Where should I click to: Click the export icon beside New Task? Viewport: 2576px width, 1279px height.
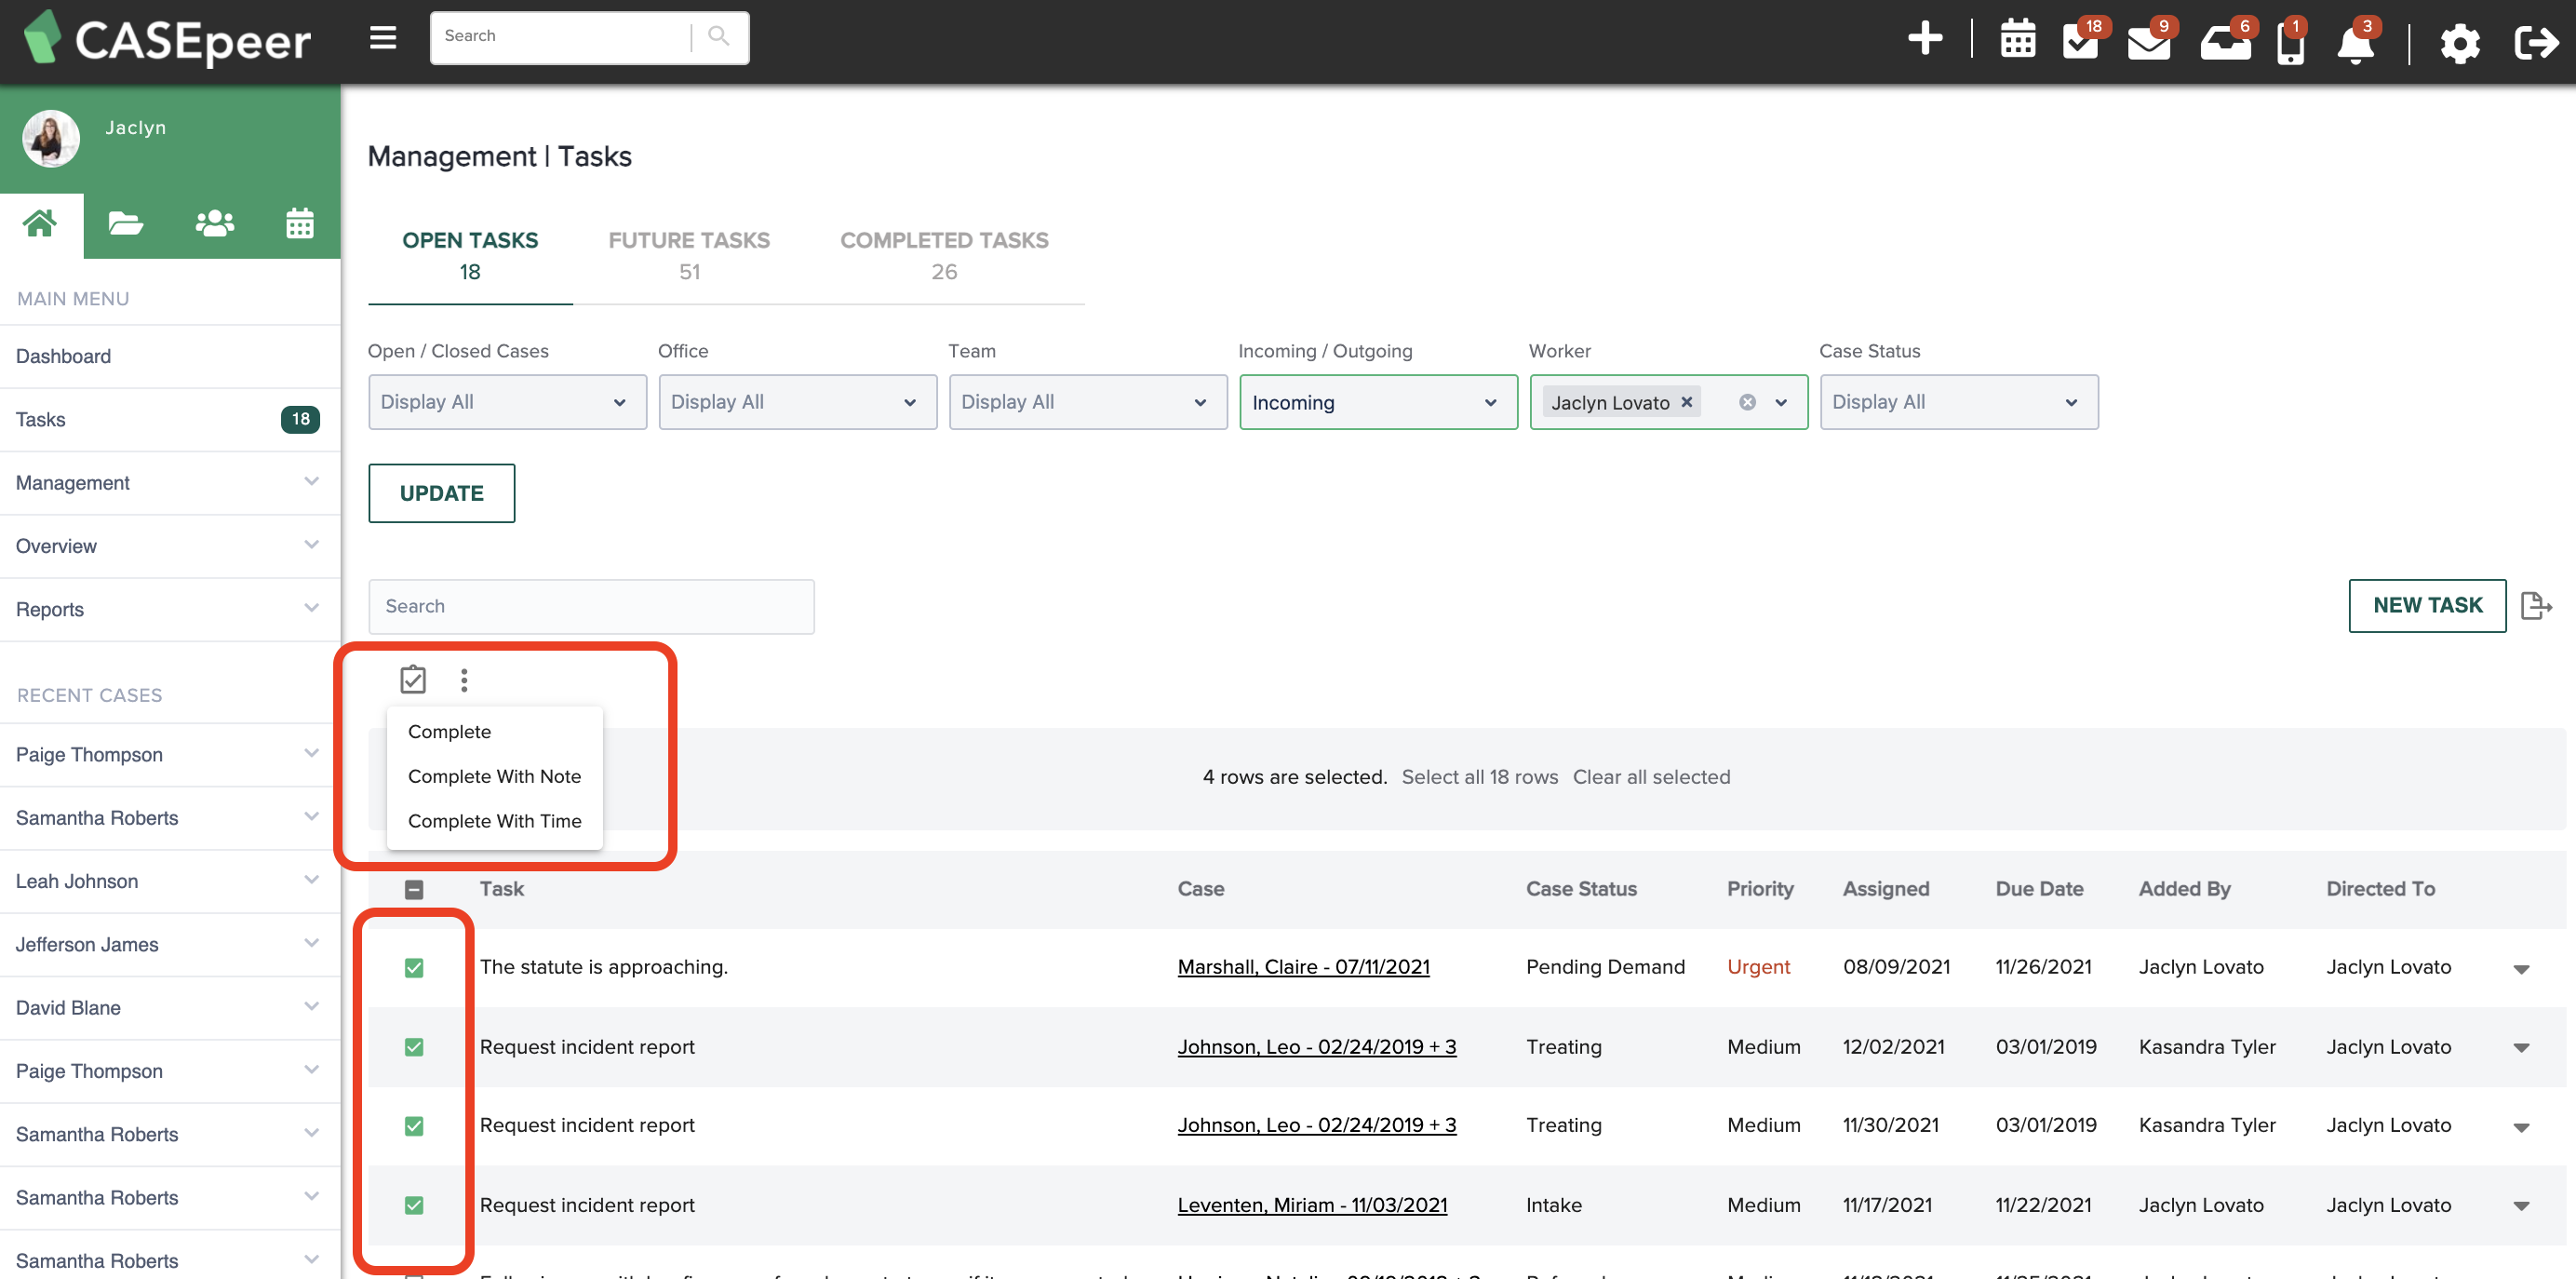[2535, 606]
